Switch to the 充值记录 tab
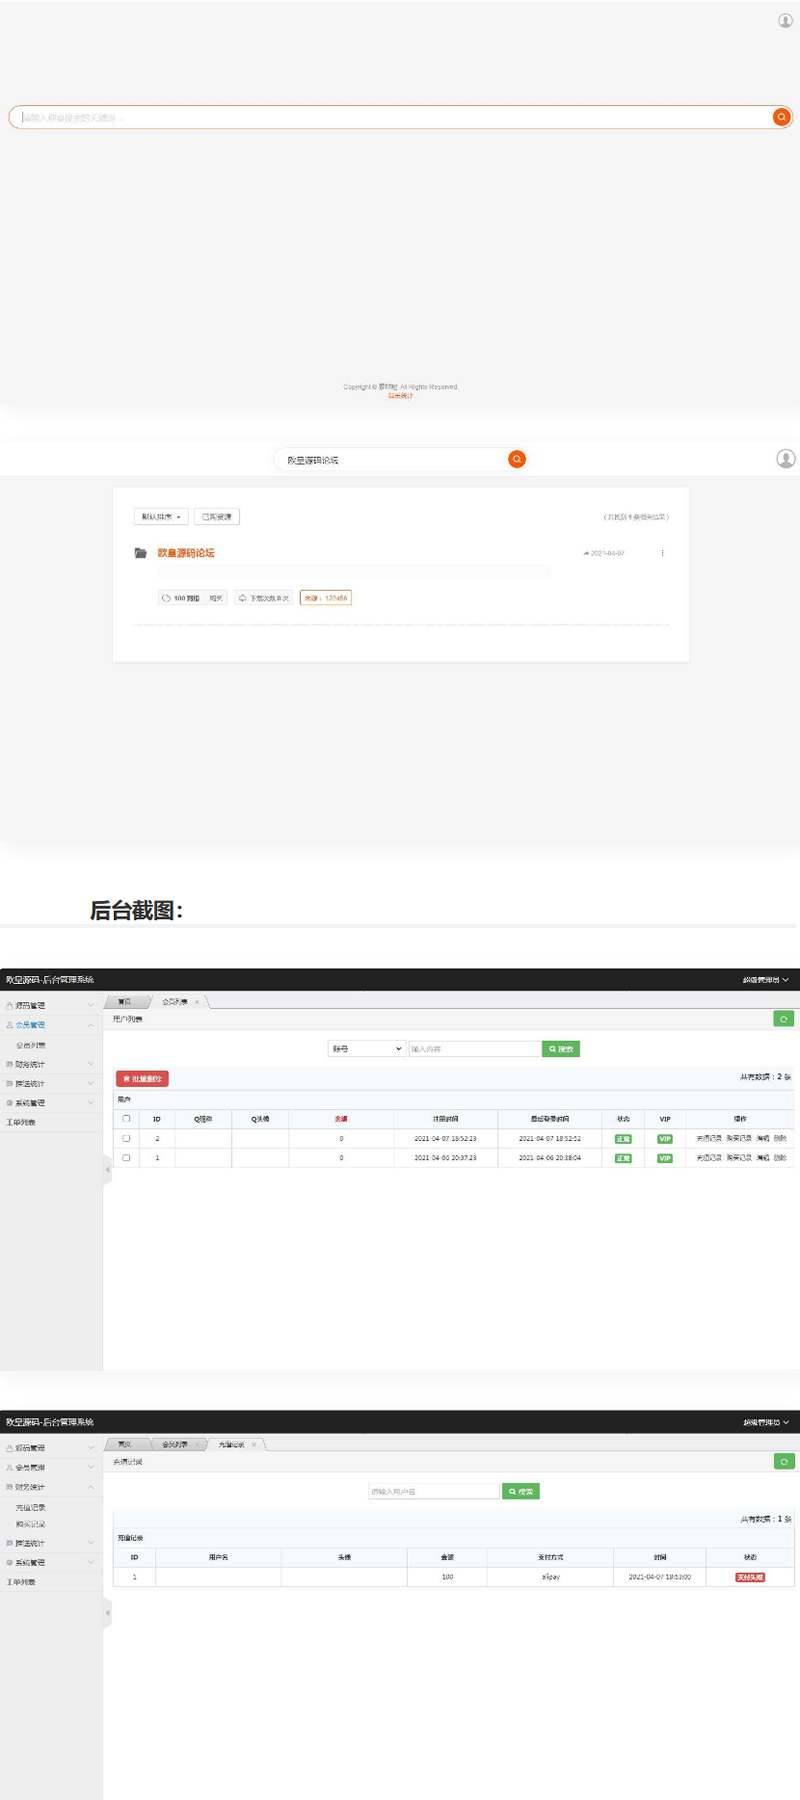Viewport: 800px width, 1800px height. (x=231, y=1444)
